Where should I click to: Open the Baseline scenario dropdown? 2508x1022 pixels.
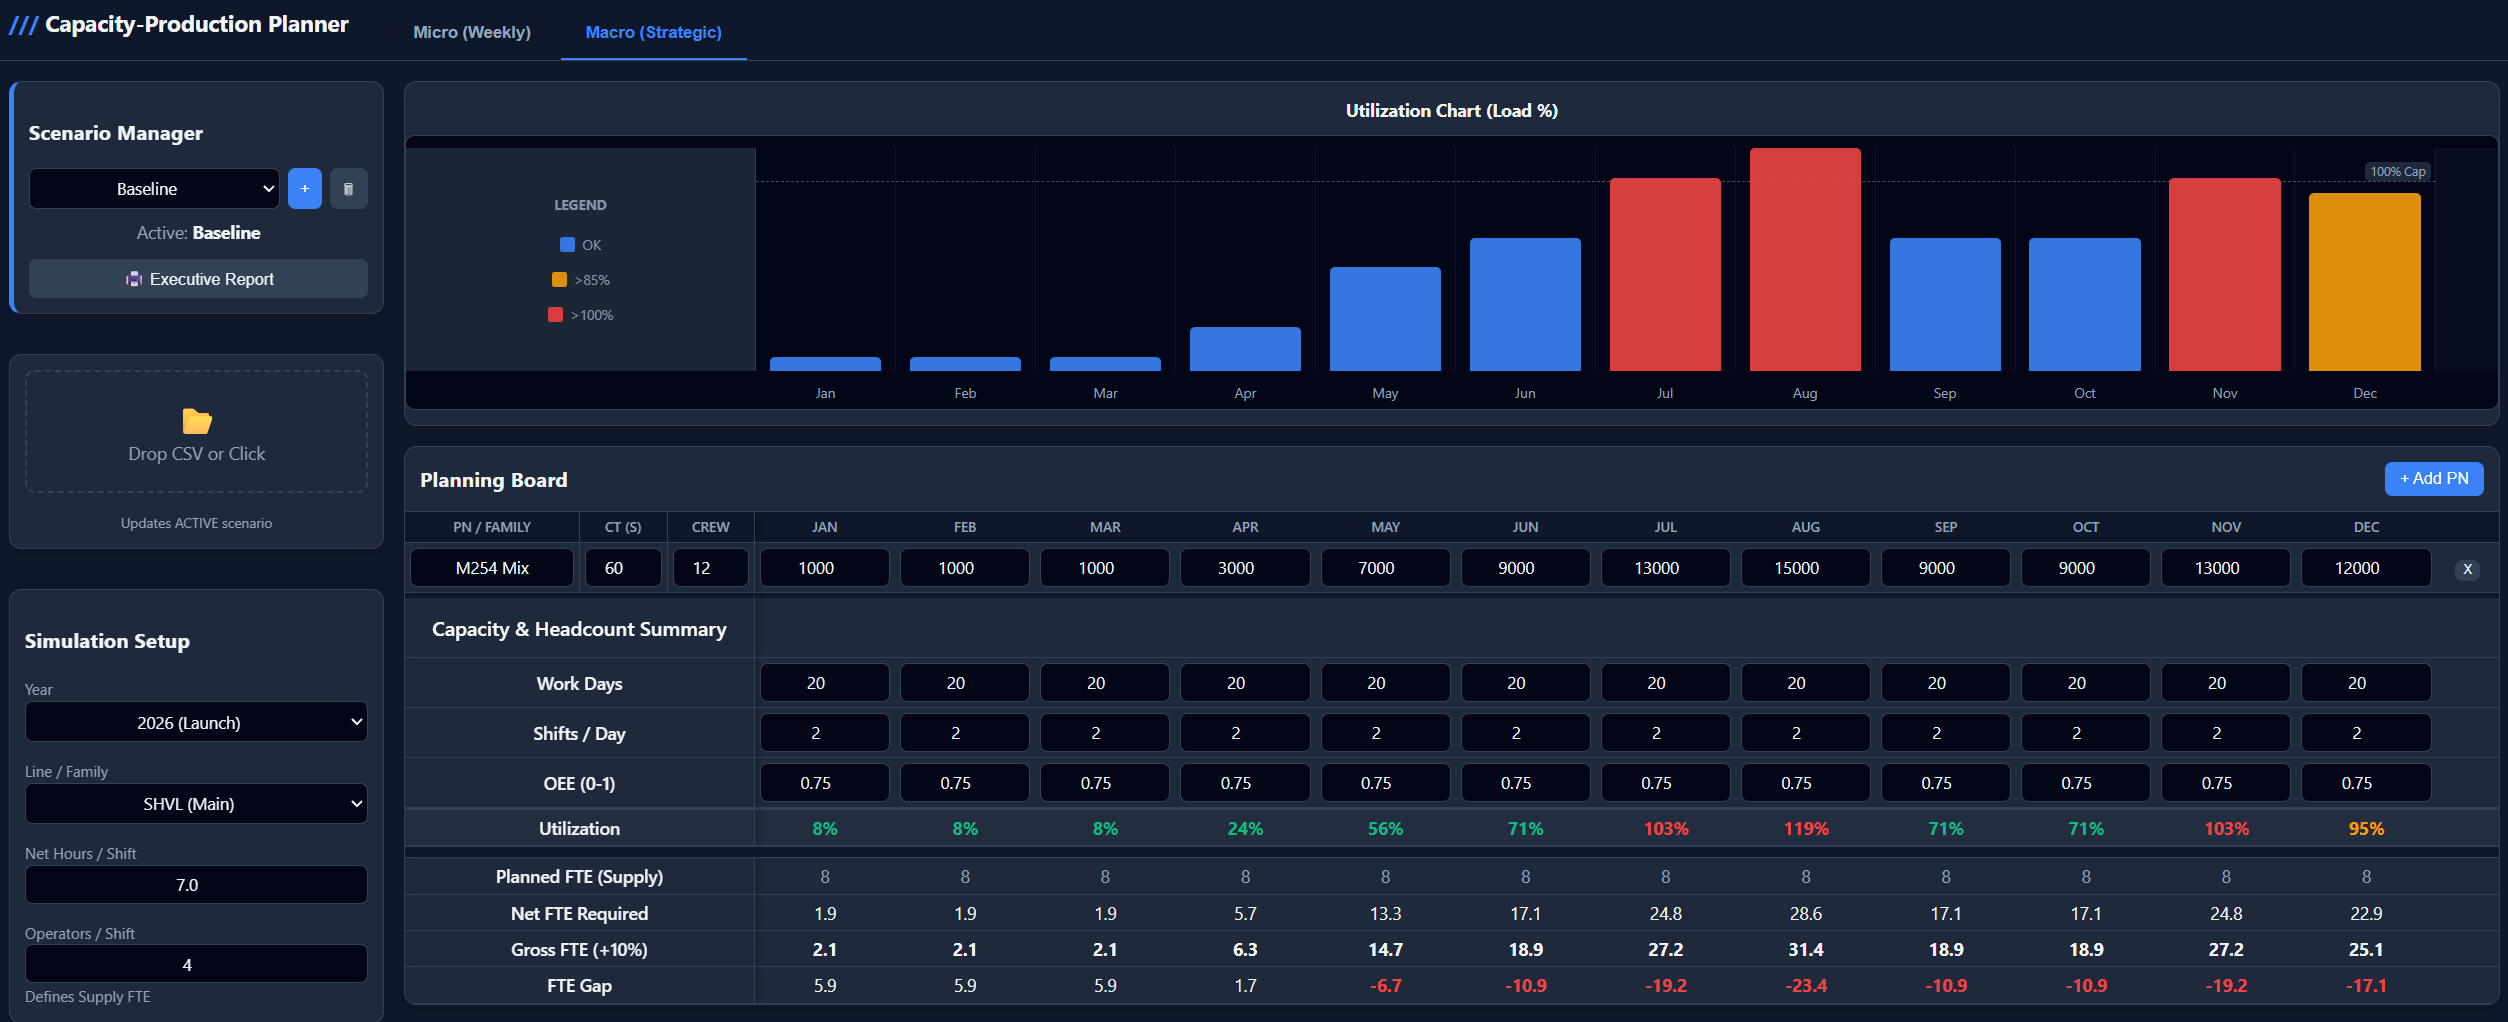[x=153, y=188]
